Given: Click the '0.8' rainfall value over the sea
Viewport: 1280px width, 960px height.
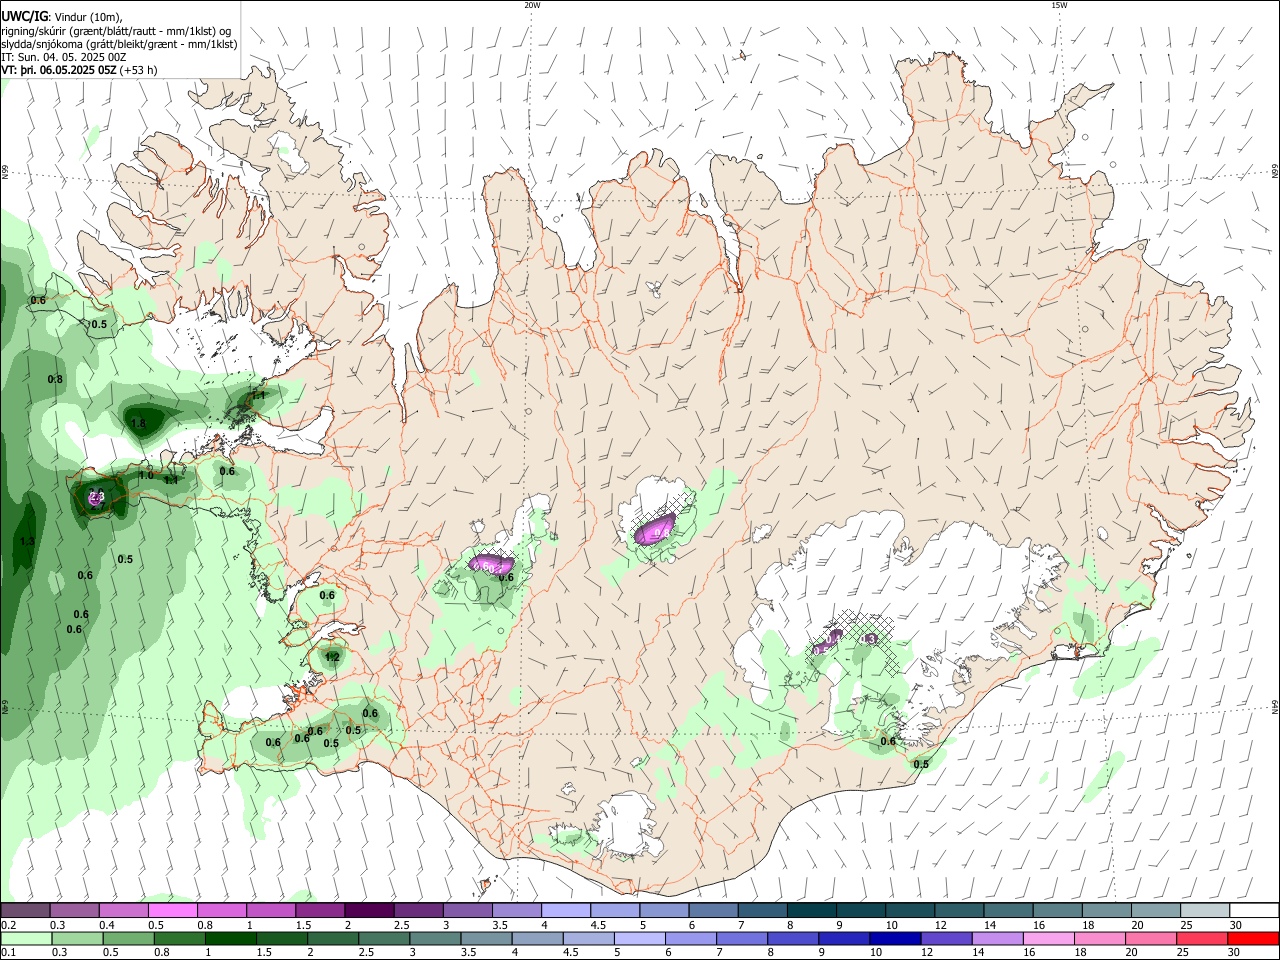Looking at the screenshot, I should click(x=55, y=380).
